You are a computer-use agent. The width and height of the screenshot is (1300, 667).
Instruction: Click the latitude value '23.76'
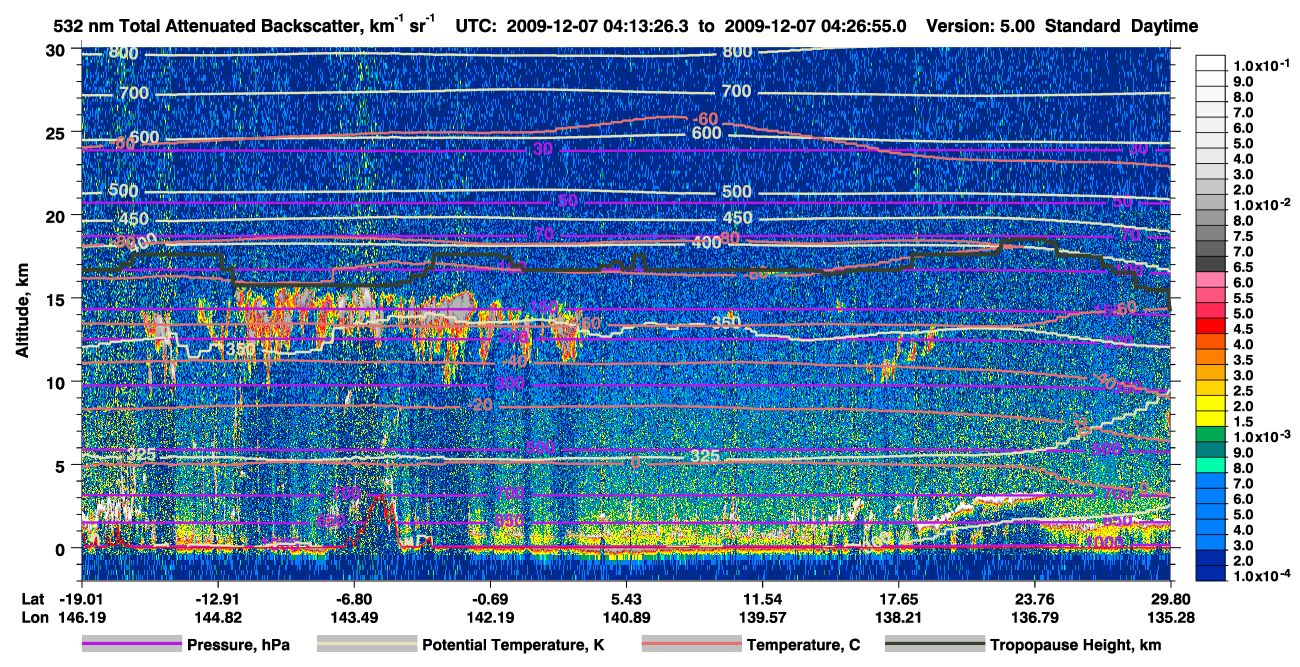pyautogui.click(x=1034, y=599)
